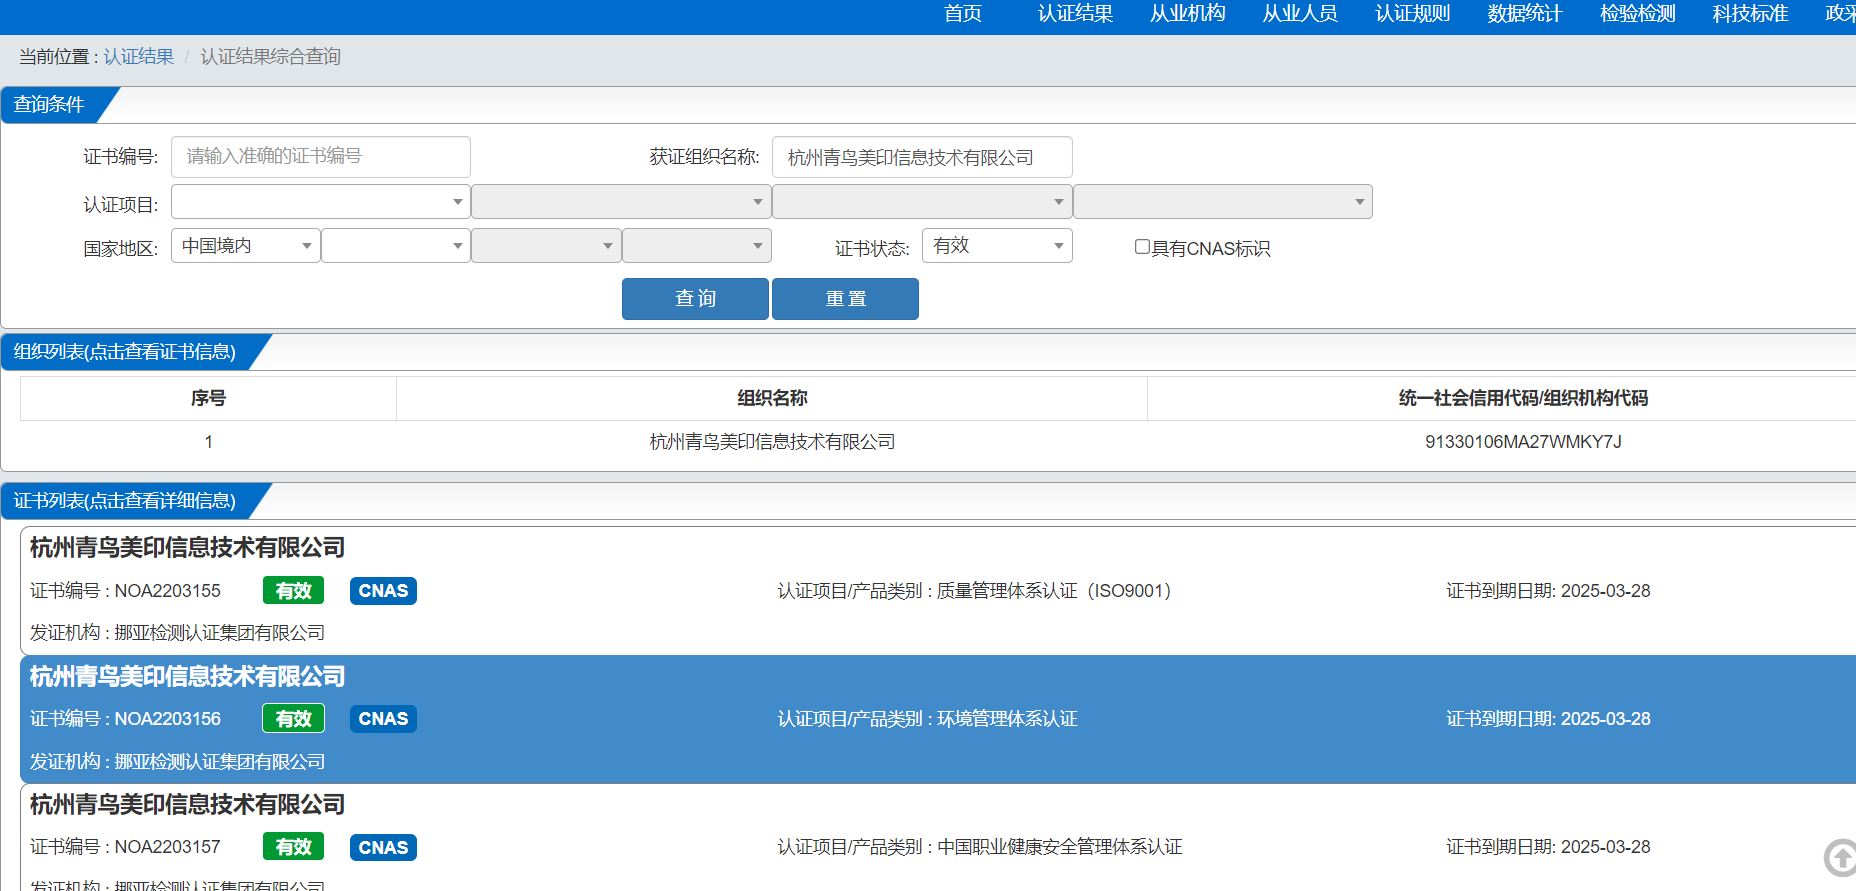Open the 数据统计 menu item
The height and width of the screenshot is (891, 1856).
click(1525, 14)
